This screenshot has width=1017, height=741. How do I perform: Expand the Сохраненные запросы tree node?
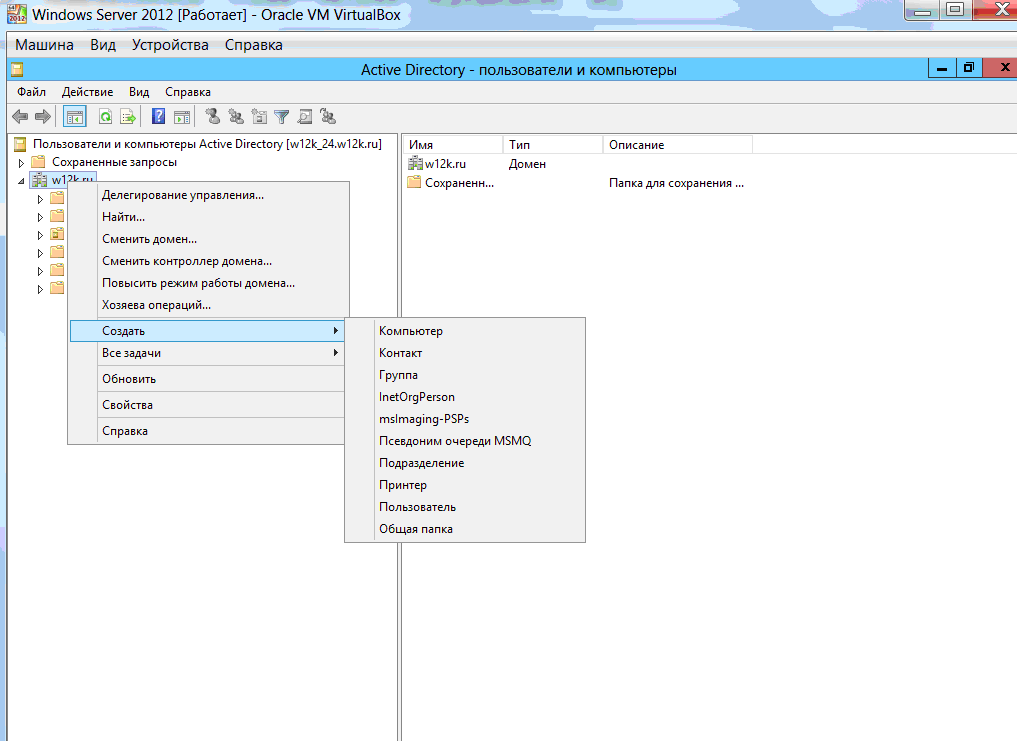21,162
